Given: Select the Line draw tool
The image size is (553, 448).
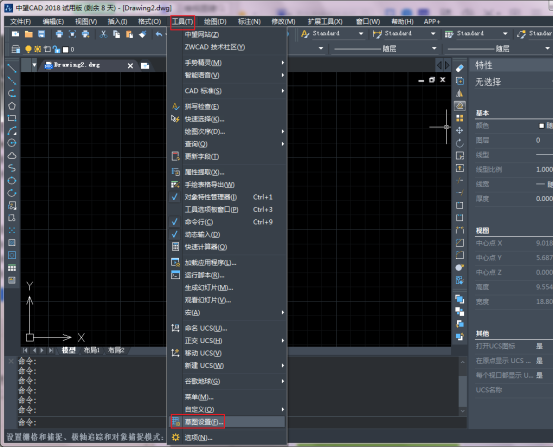Looking at the screenshot, I should pos(12,68).
